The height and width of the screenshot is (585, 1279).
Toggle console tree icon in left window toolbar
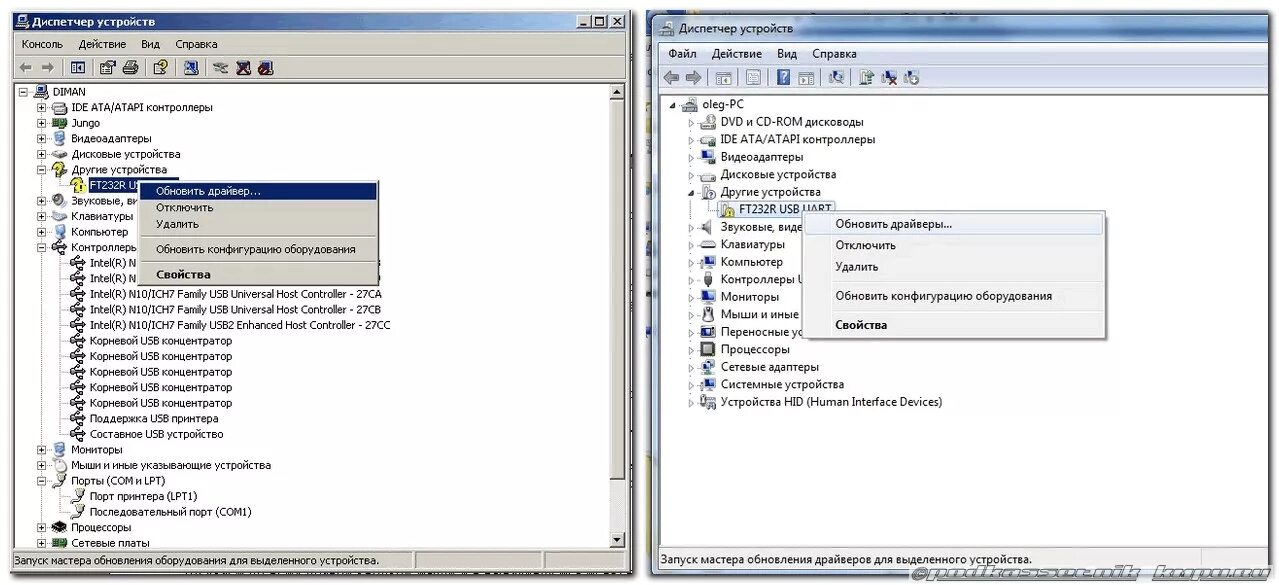pos(78,68)
